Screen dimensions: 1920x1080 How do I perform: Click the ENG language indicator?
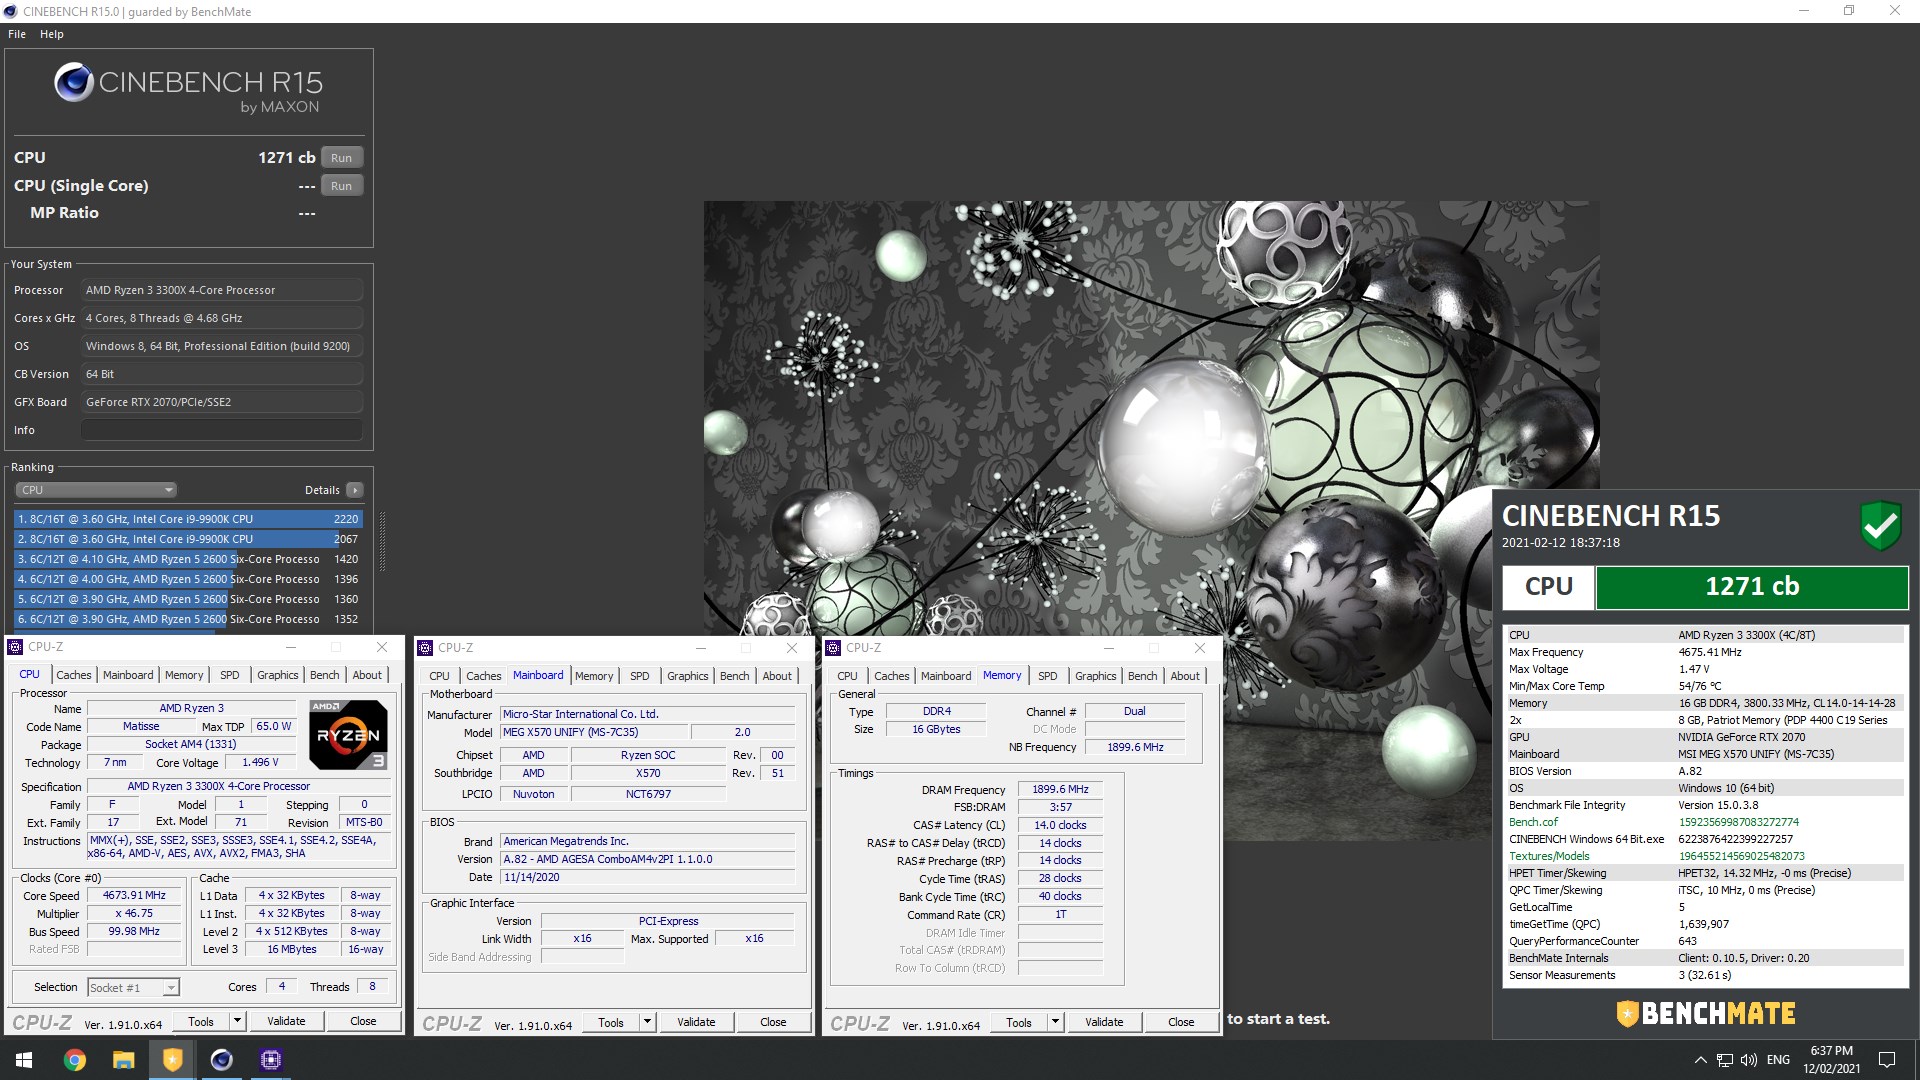[x=1778, y=1060]
